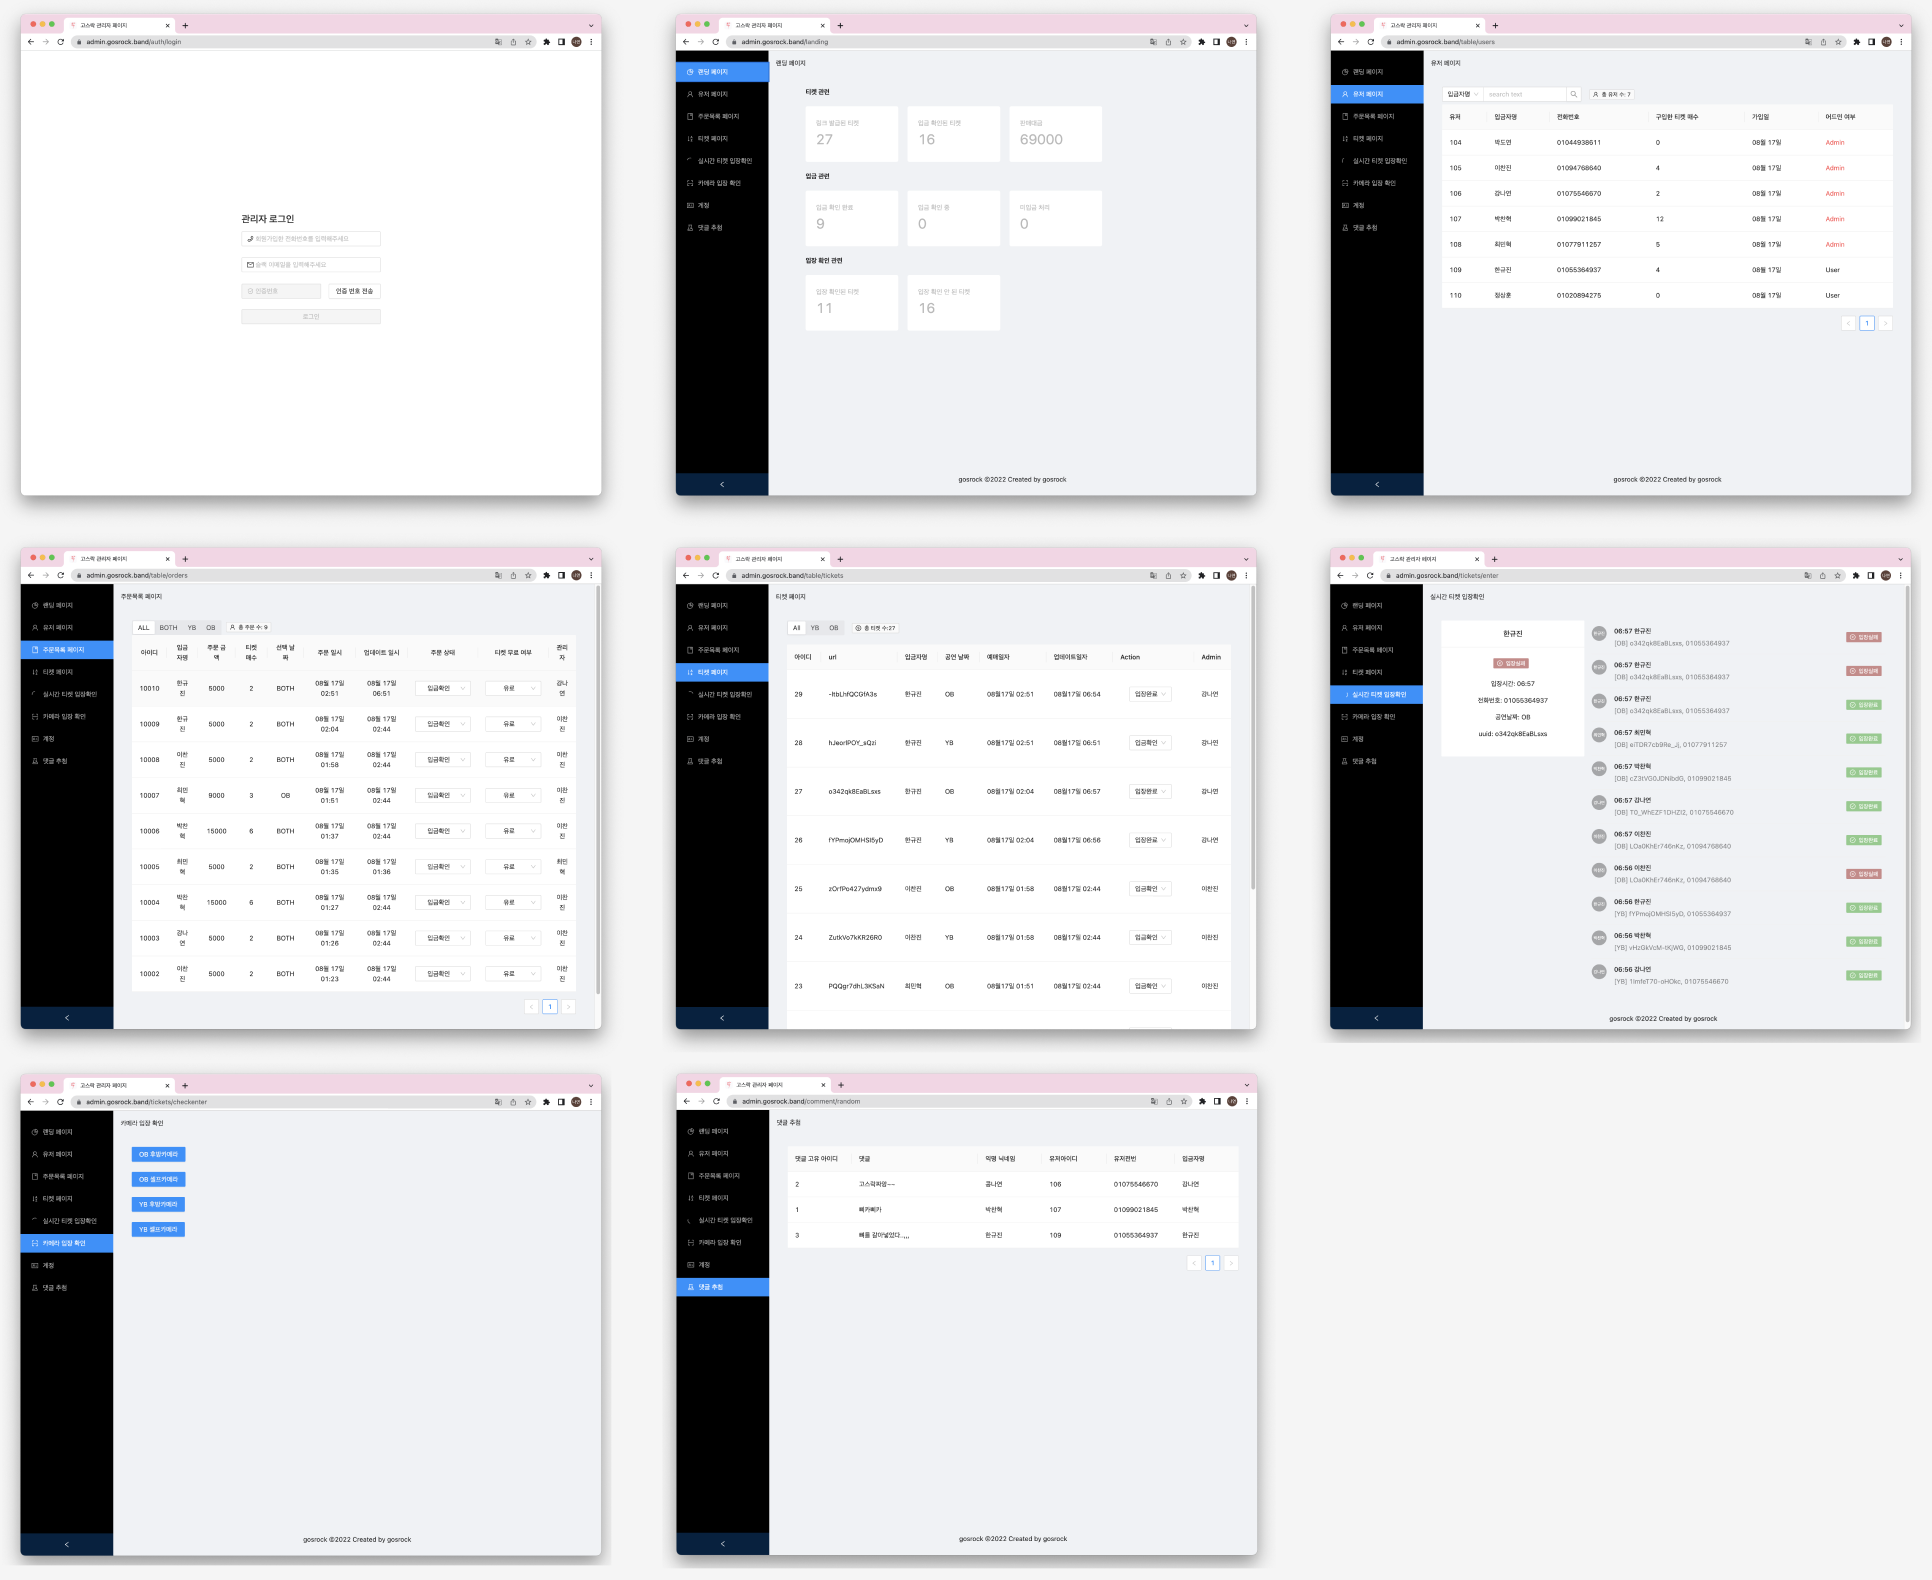Image resolution: width=1932 pixels, height=1580 pixels.
Task: Click 인증 번호 전송 button on login page
Action: click(x=354, y=291)
